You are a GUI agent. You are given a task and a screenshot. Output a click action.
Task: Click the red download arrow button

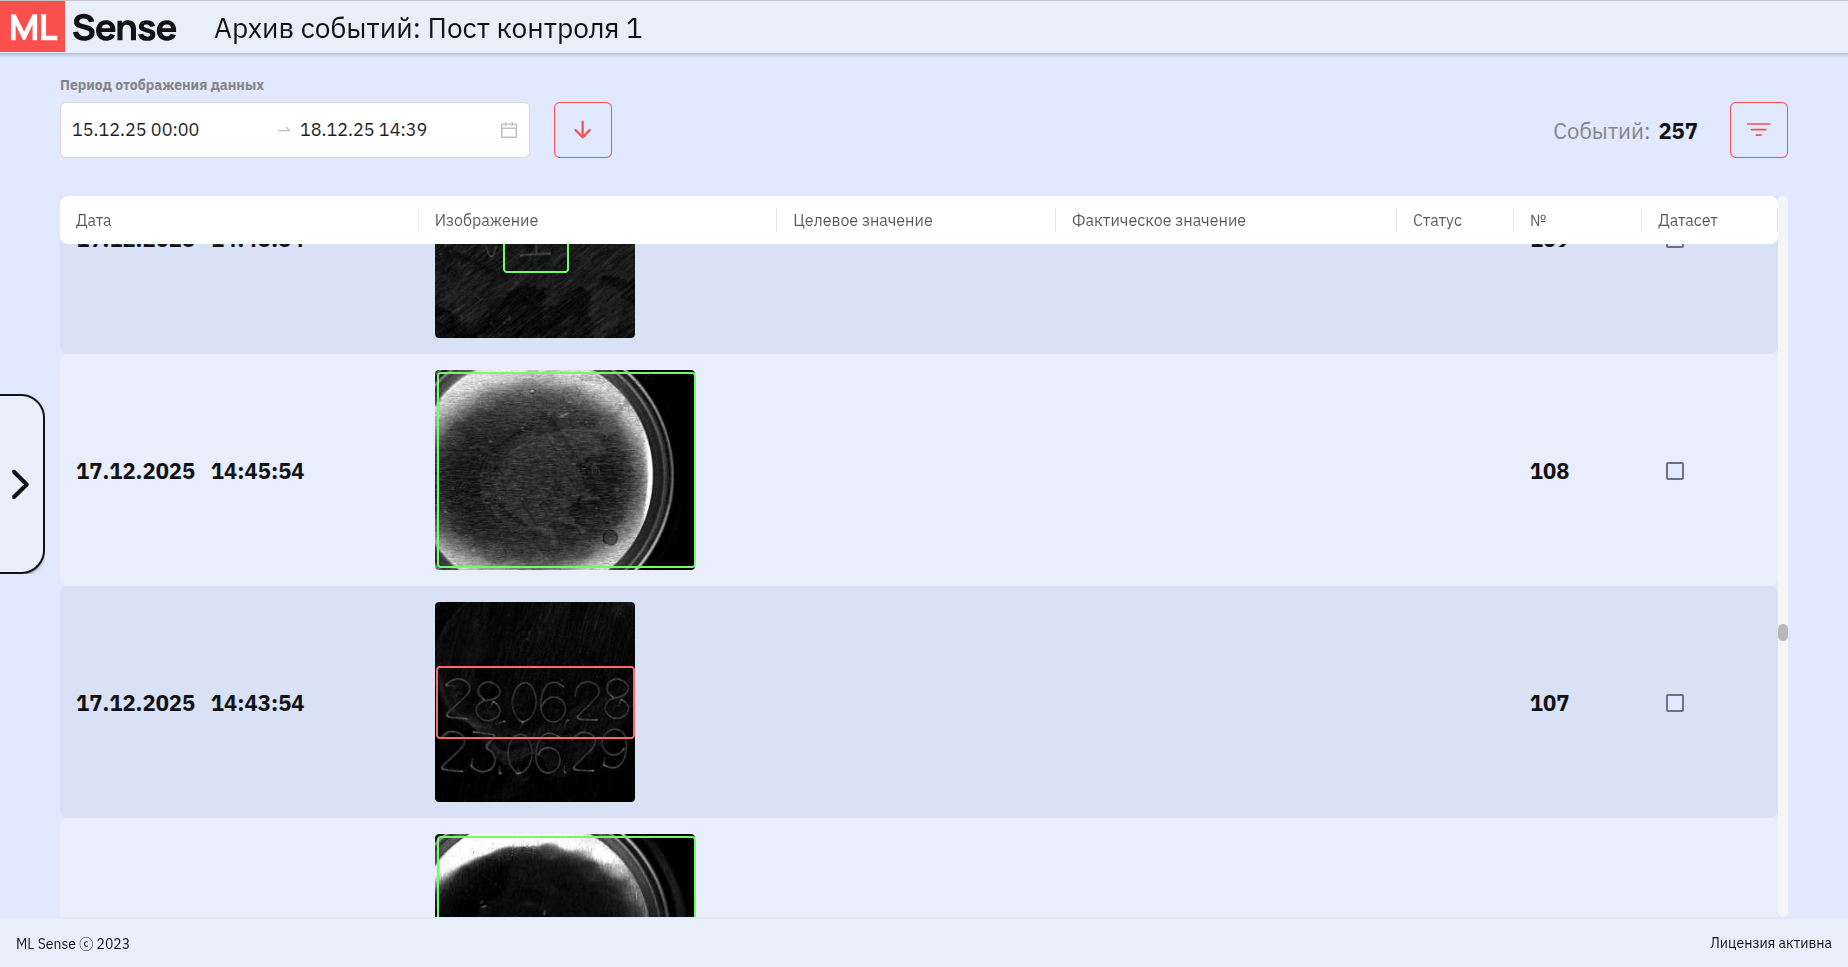pyautogui.click(x=583, y=130)
